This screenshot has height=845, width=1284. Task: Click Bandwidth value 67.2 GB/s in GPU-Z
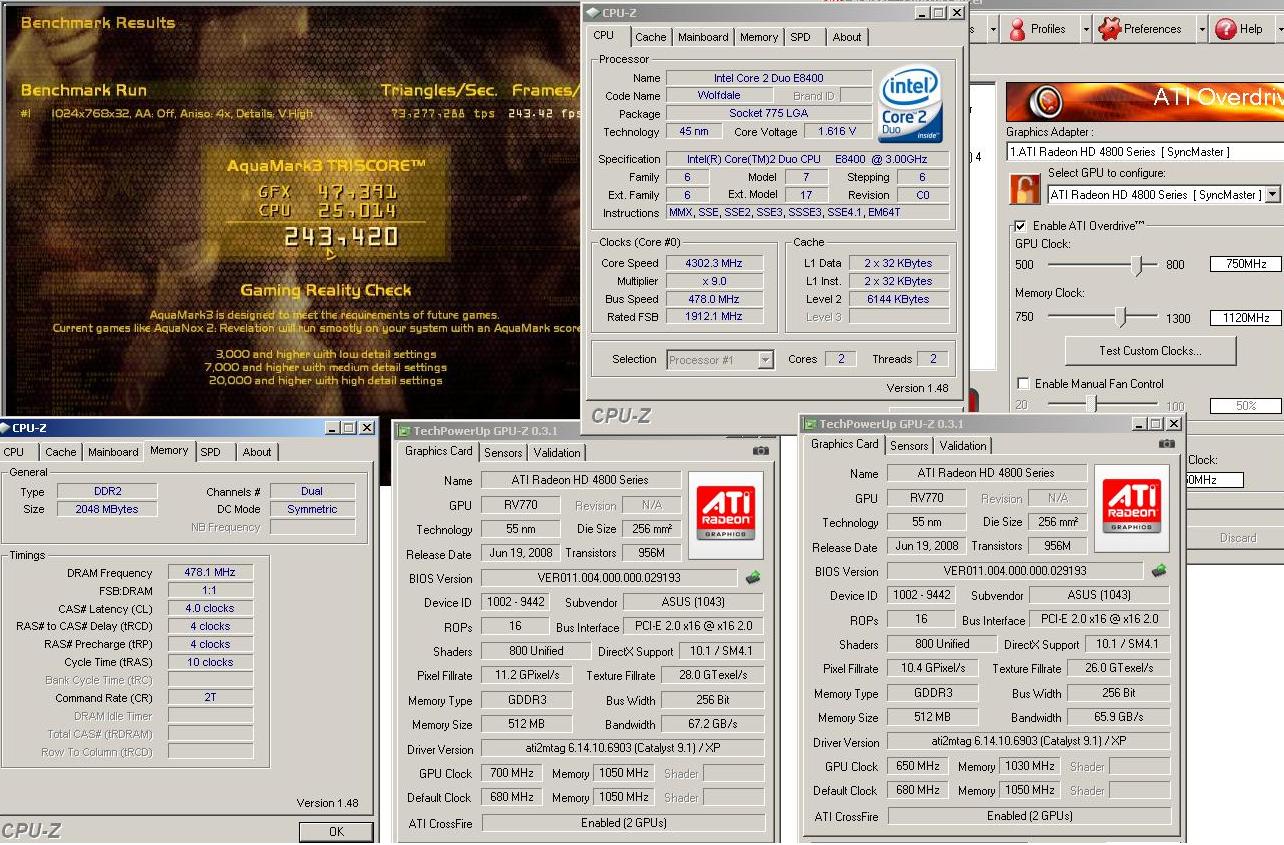tap(713, 724)
